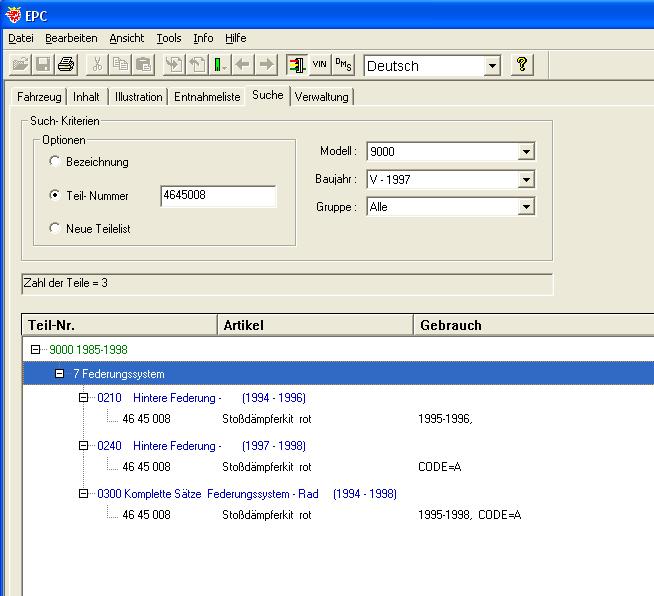Go back with the left arrow icon
Viewport: 654px width, 596px height.
point(243,65)
